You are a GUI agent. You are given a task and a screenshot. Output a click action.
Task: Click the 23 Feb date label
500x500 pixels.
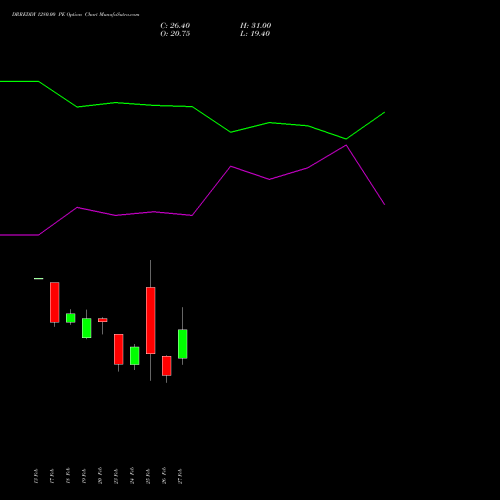click(116, 476)
